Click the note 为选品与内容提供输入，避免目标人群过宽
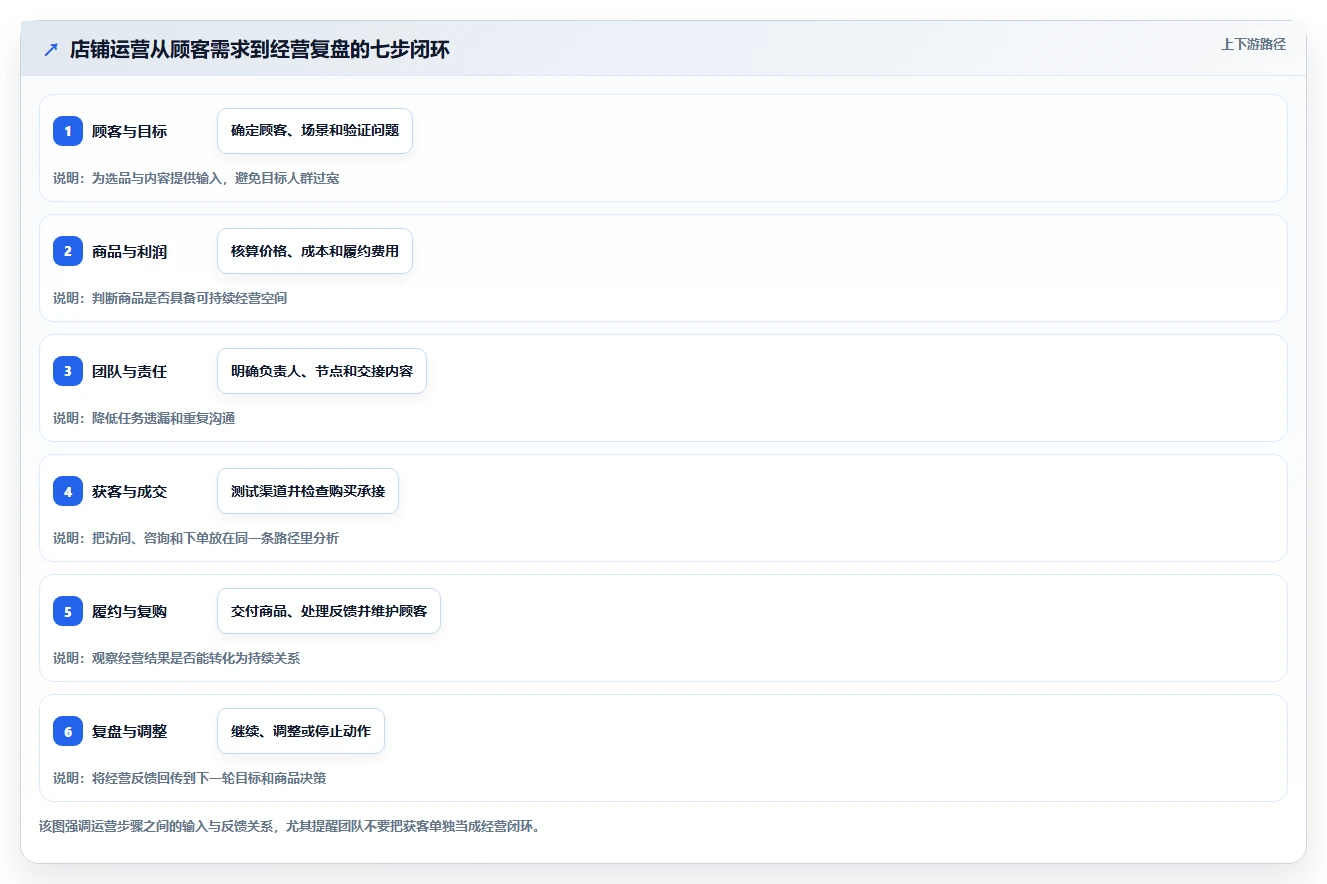 pos(215,178)
